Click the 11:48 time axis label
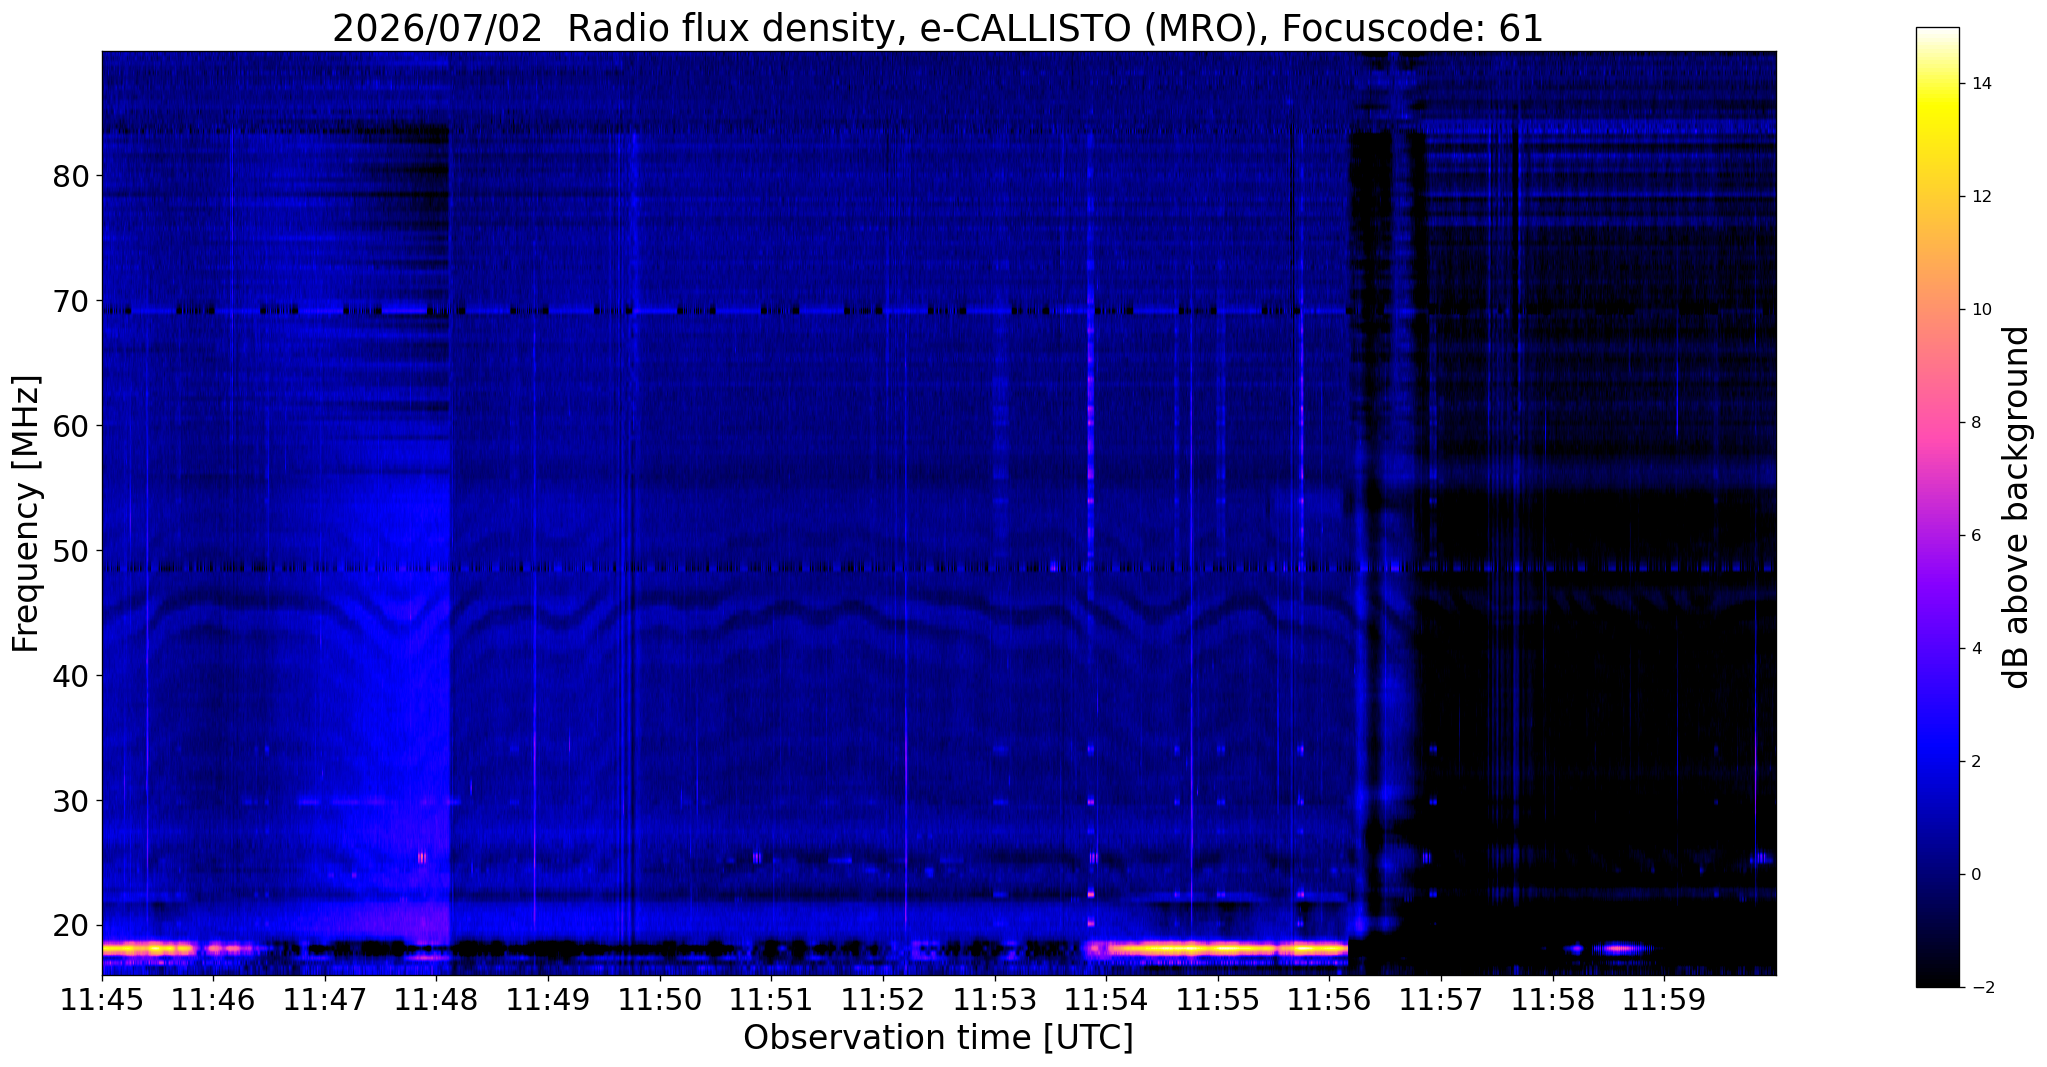This screenshot has width=2047, height=1067. (436, 999)
